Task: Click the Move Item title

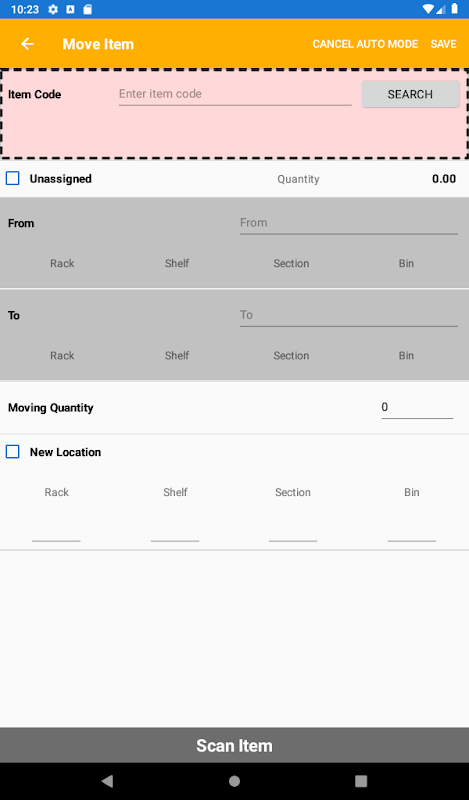Action: pos(98,44)
